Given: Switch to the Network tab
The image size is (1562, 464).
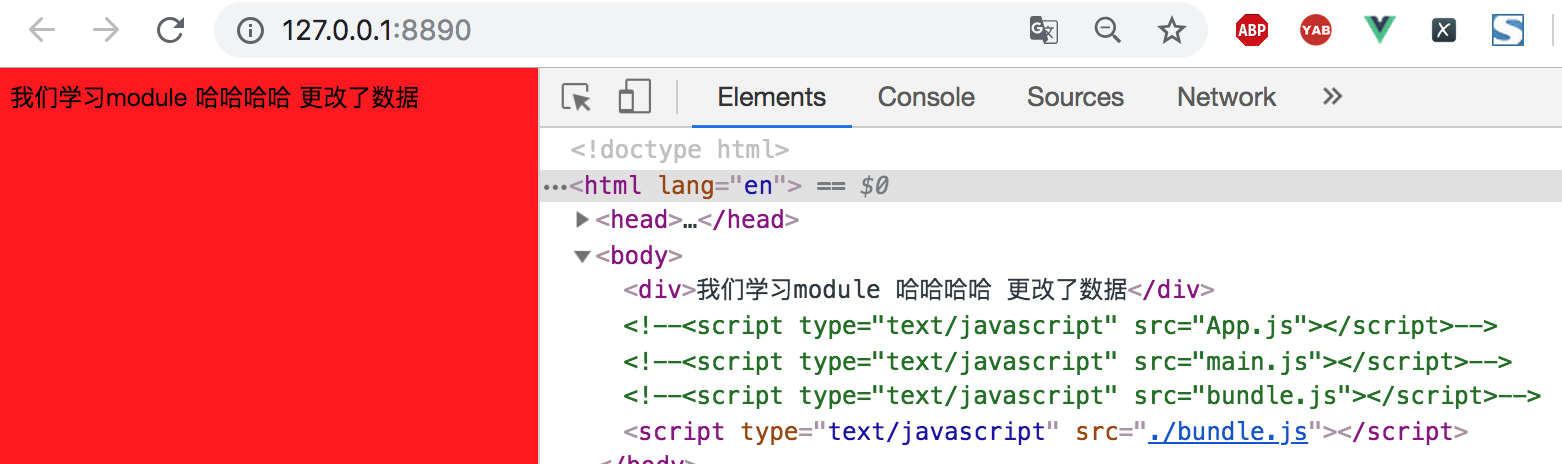Looking at the screenshot, I should 1226,97.
